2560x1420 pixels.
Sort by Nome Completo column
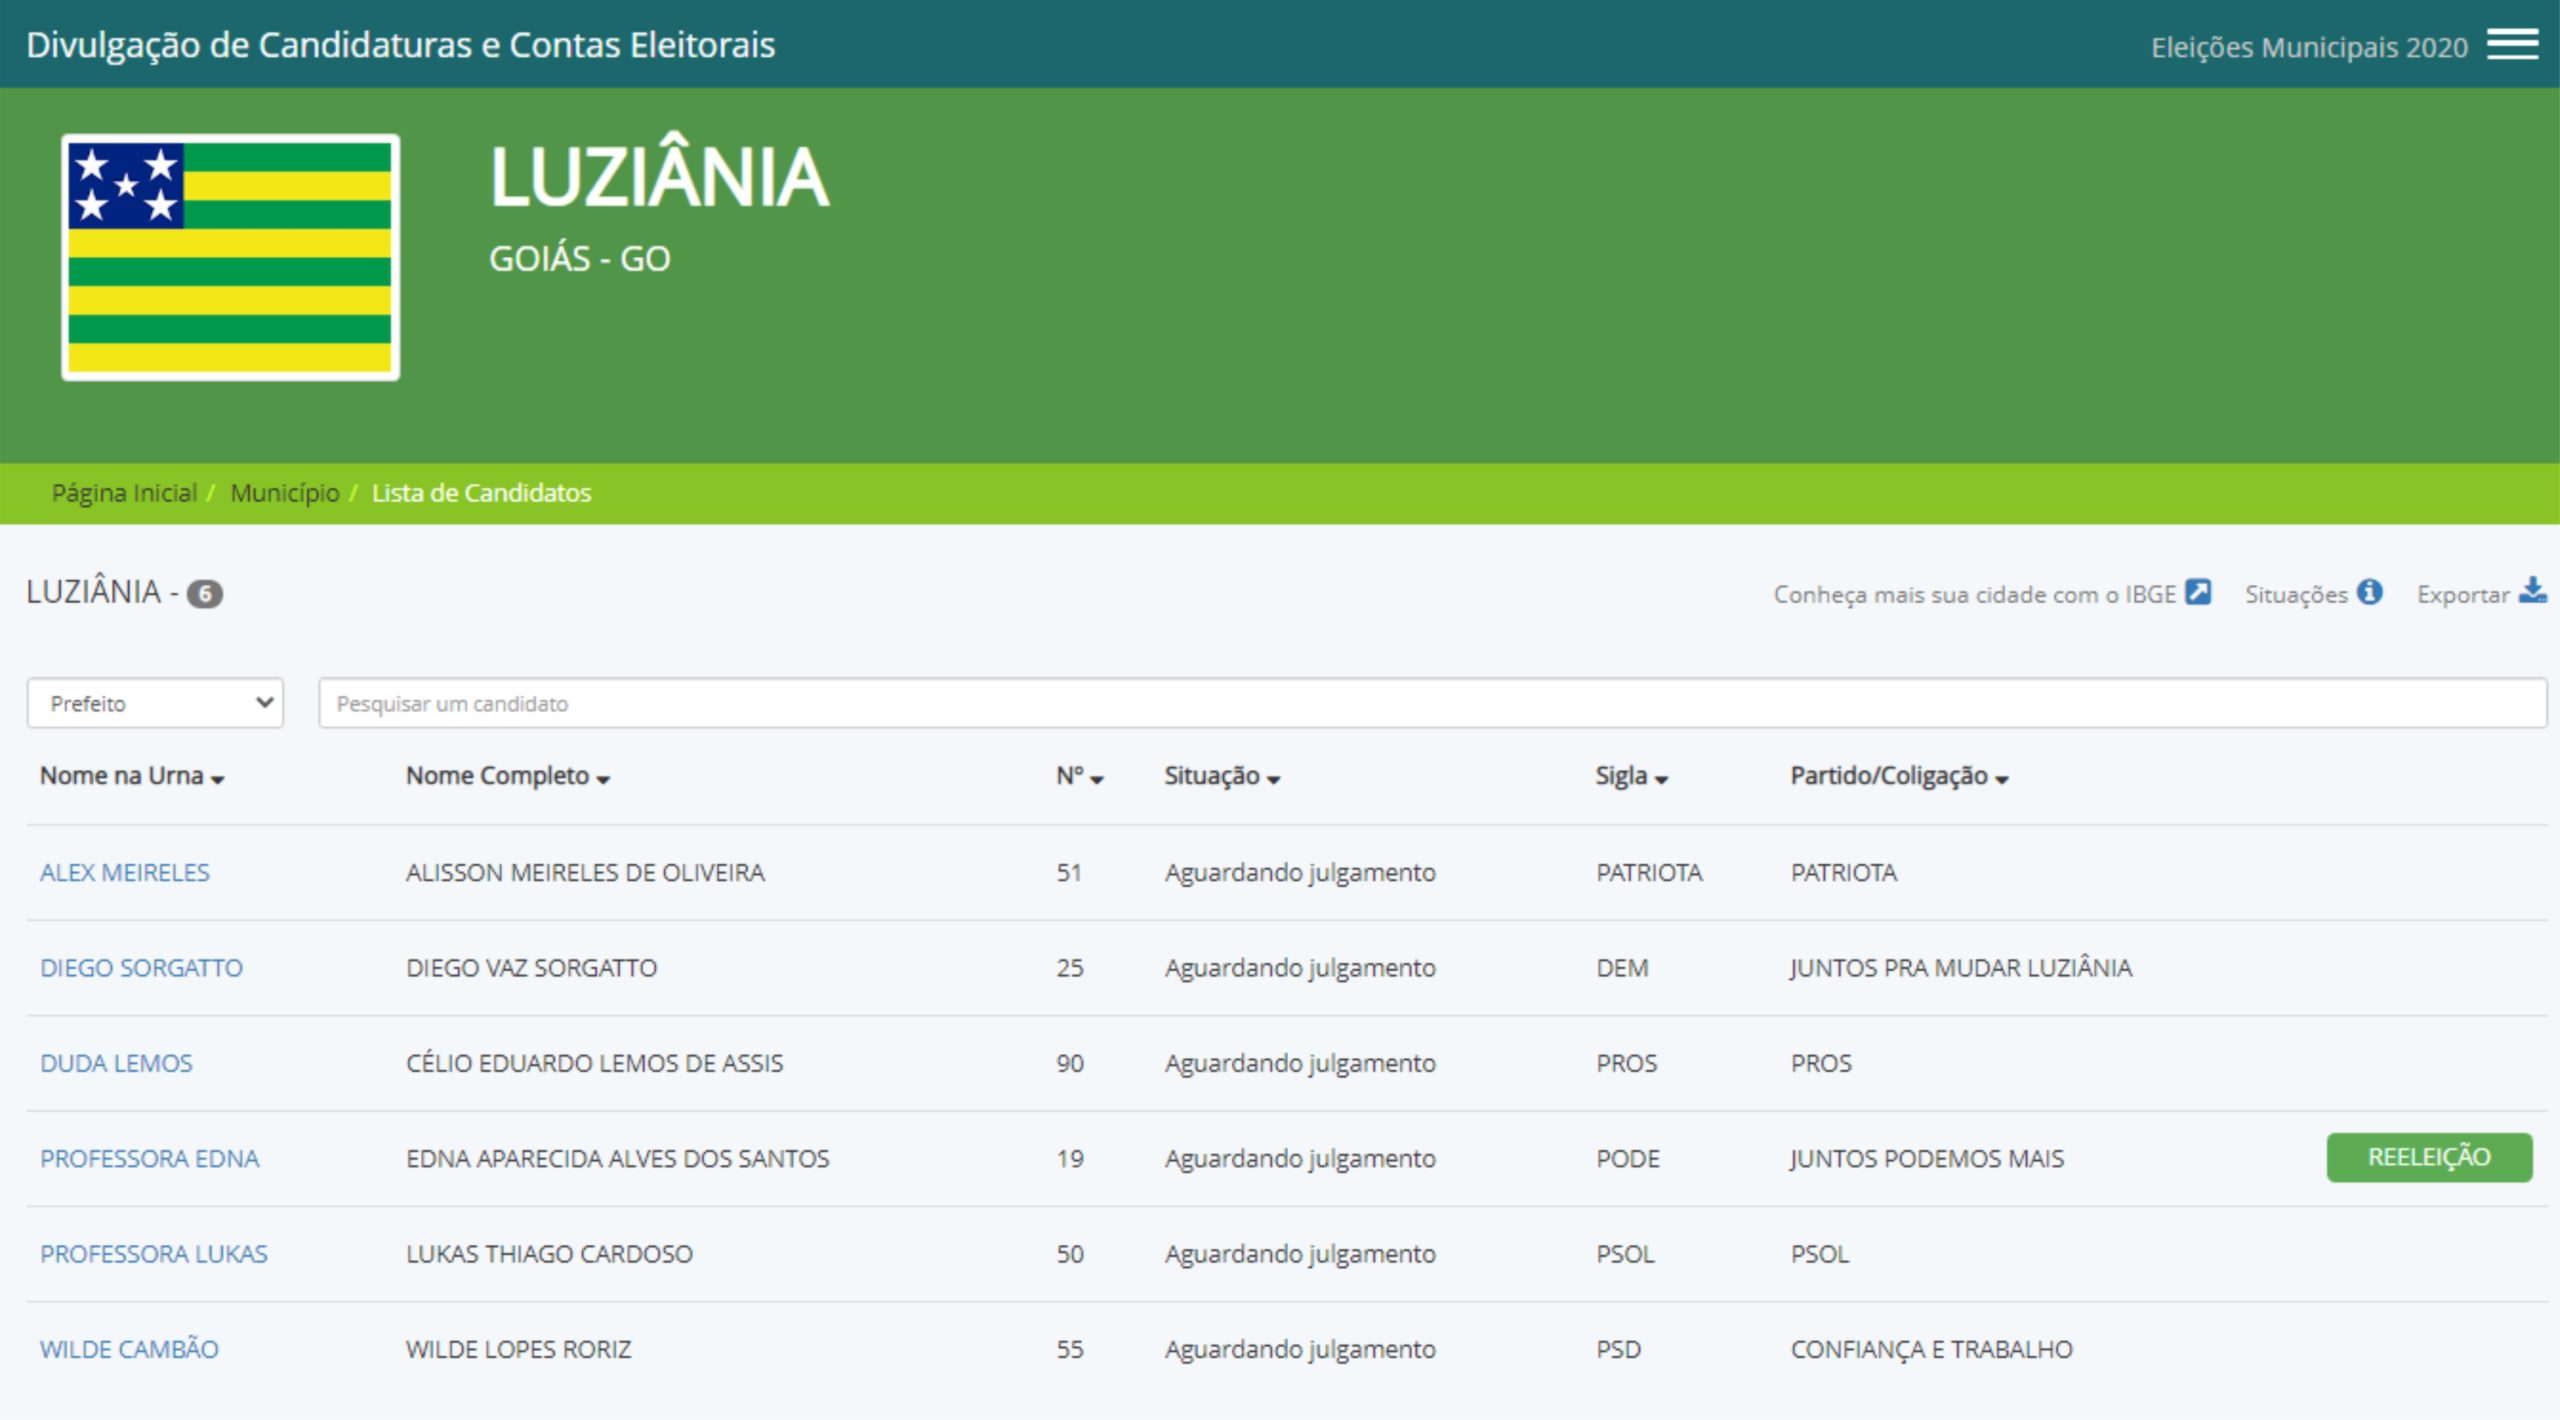507,776
